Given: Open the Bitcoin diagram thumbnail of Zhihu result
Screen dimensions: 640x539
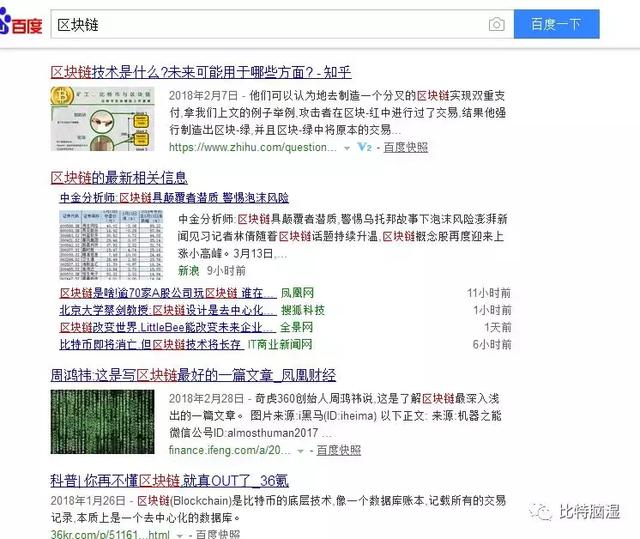Looking at the screenshot, I should tap(102, 119).
